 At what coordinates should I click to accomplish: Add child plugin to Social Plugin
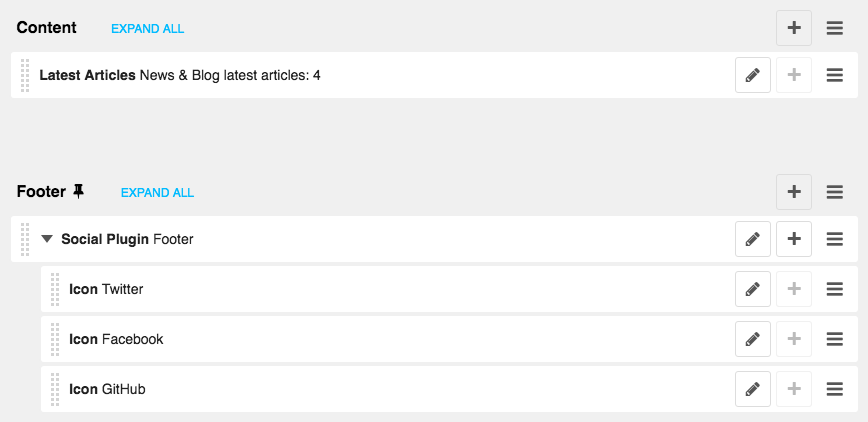(794, 239)
